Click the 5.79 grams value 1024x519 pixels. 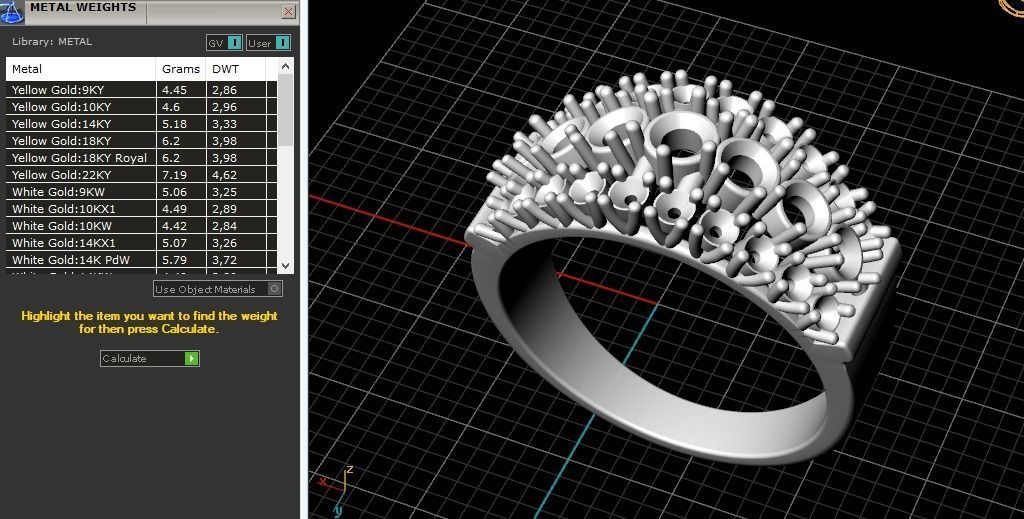coord(174,260)
